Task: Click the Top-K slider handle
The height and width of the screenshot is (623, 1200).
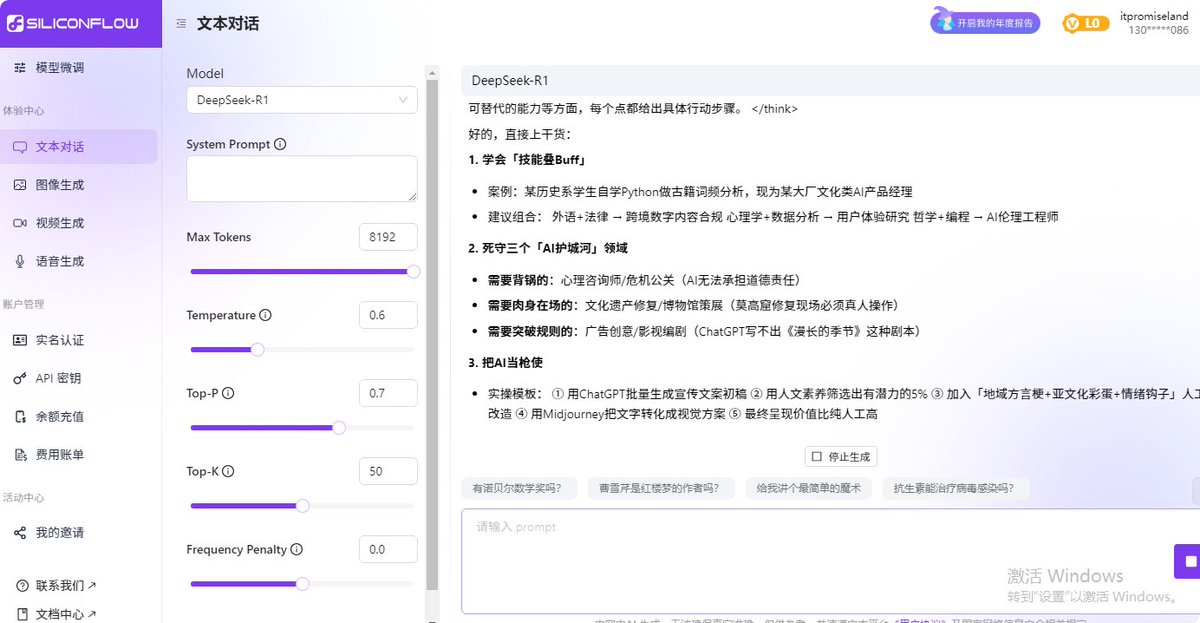Action: coord(302,505)
